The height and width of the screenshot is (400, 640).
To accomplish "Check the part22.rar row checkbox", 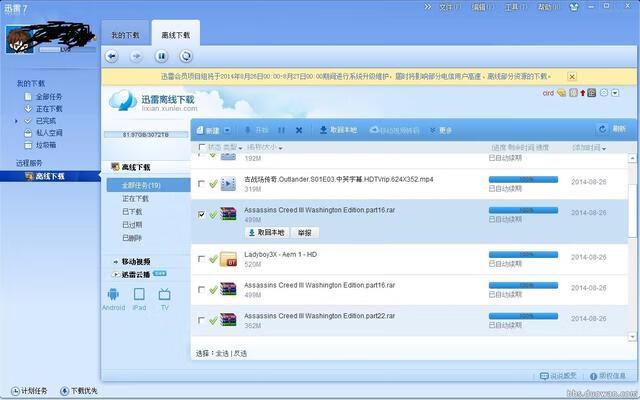I will pyautogui.click(x=201, y=320).
